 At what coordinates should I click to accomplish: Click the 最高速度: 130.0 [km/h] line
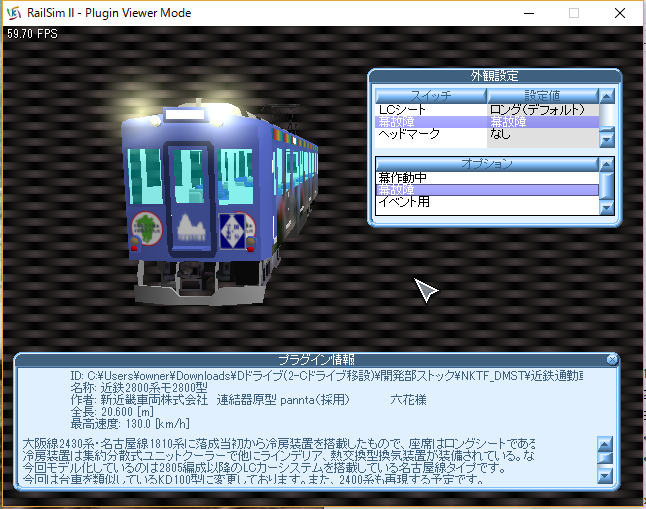[x=130, y=424]
